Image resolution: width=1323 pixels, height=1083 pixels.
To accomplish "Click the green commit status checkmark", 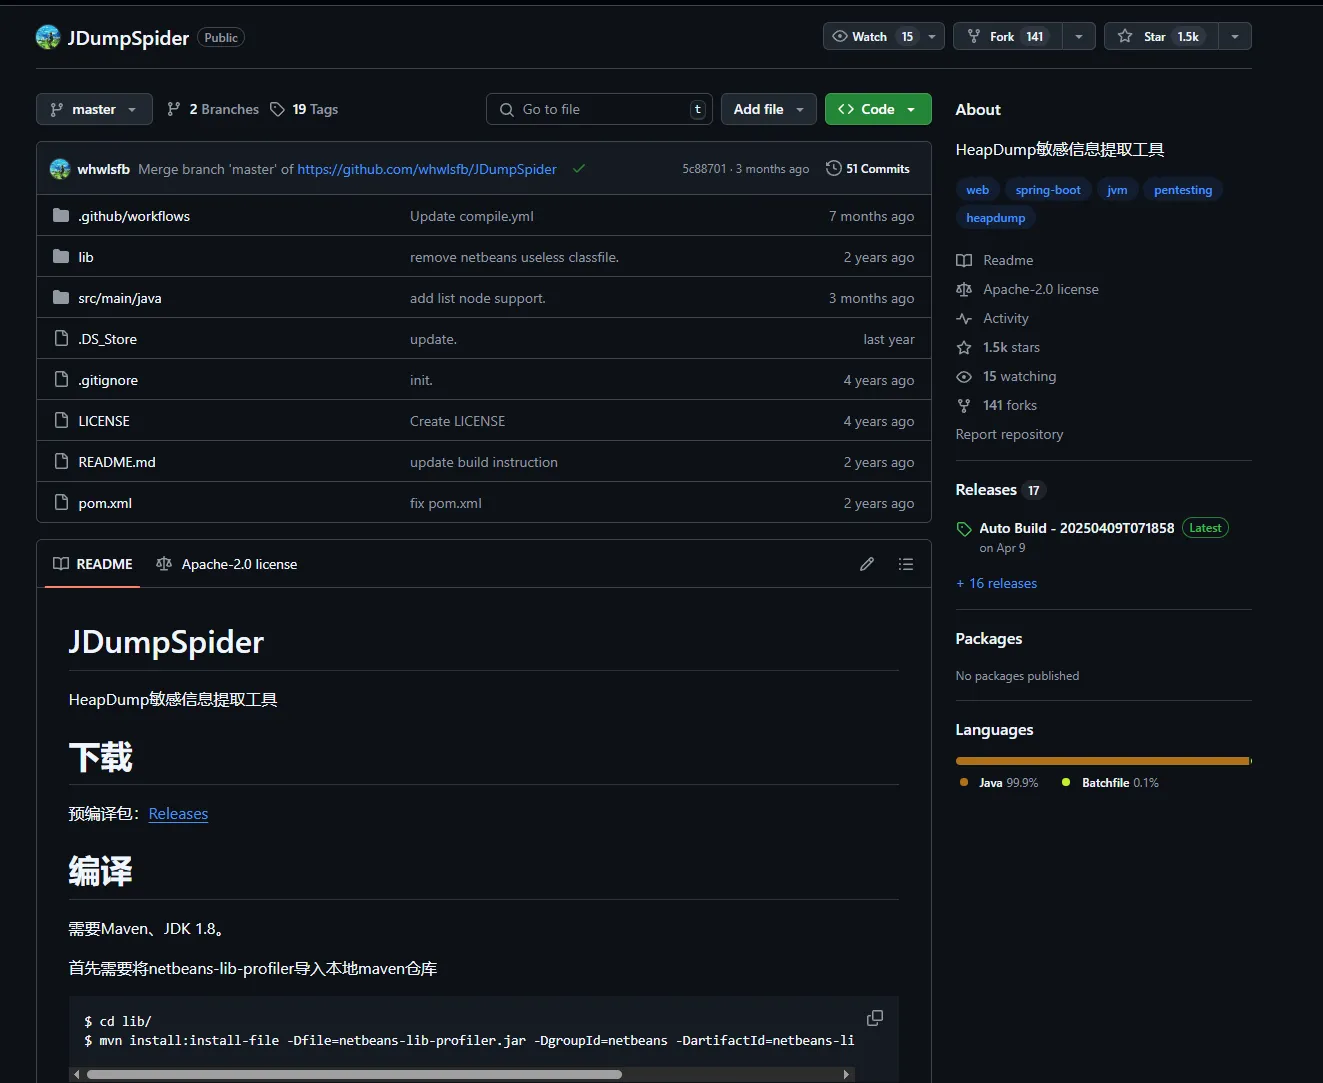I will pyautogui.click(x=579, y=169).
